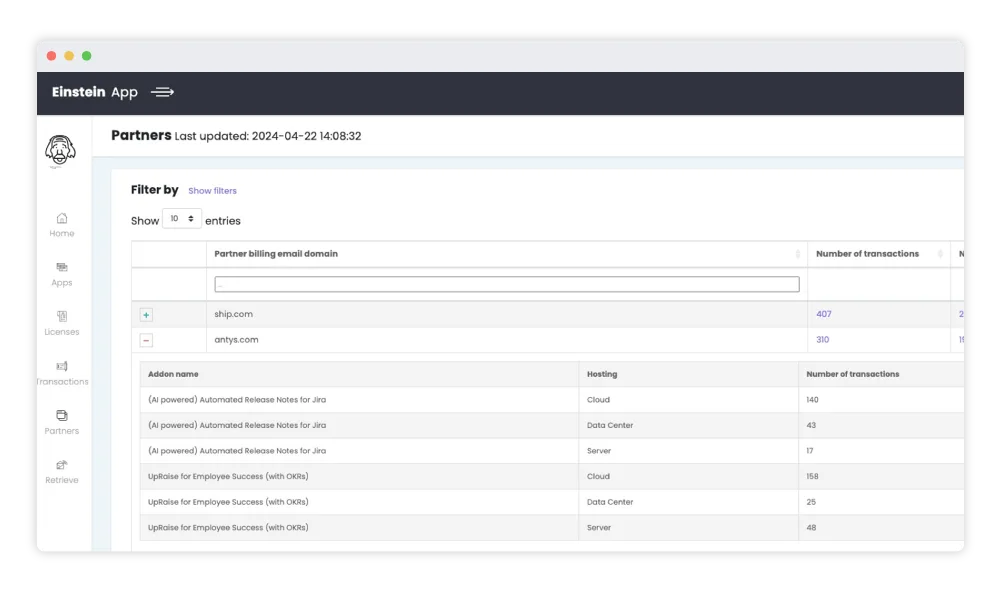
Task: Open the 407 transactions link for ship.com
Action: coord(822,314)
